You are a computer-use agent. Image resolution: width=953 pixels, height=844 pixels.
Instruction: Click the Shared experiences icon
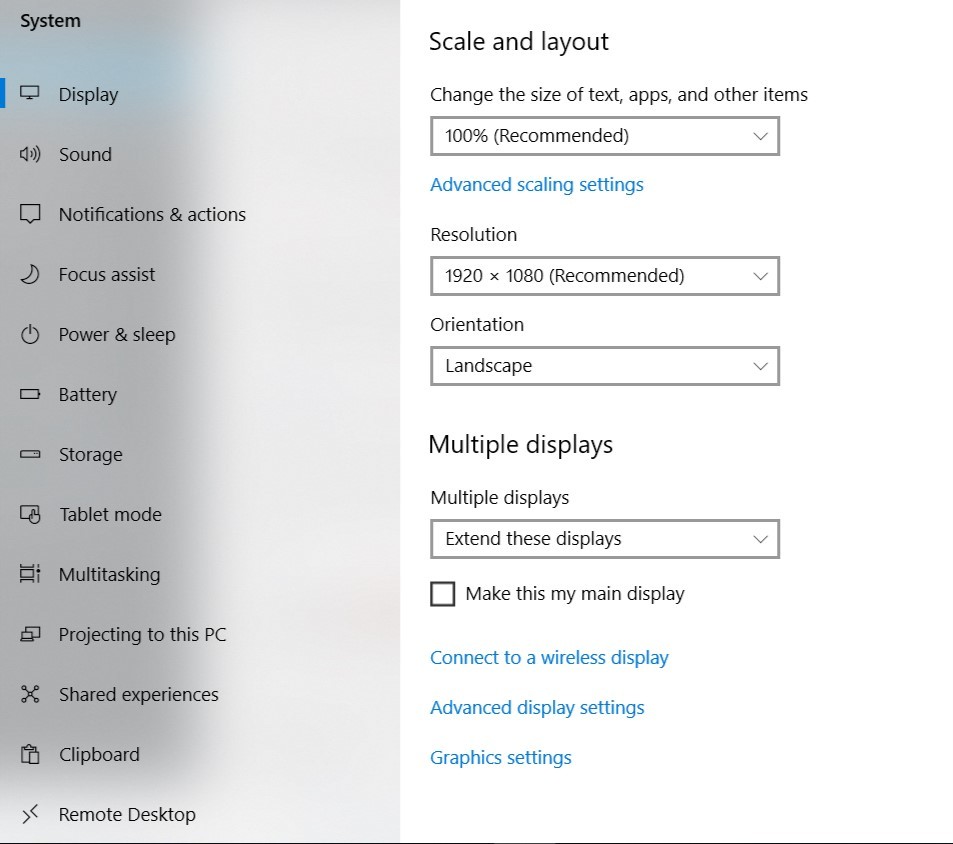pos(30,694)
